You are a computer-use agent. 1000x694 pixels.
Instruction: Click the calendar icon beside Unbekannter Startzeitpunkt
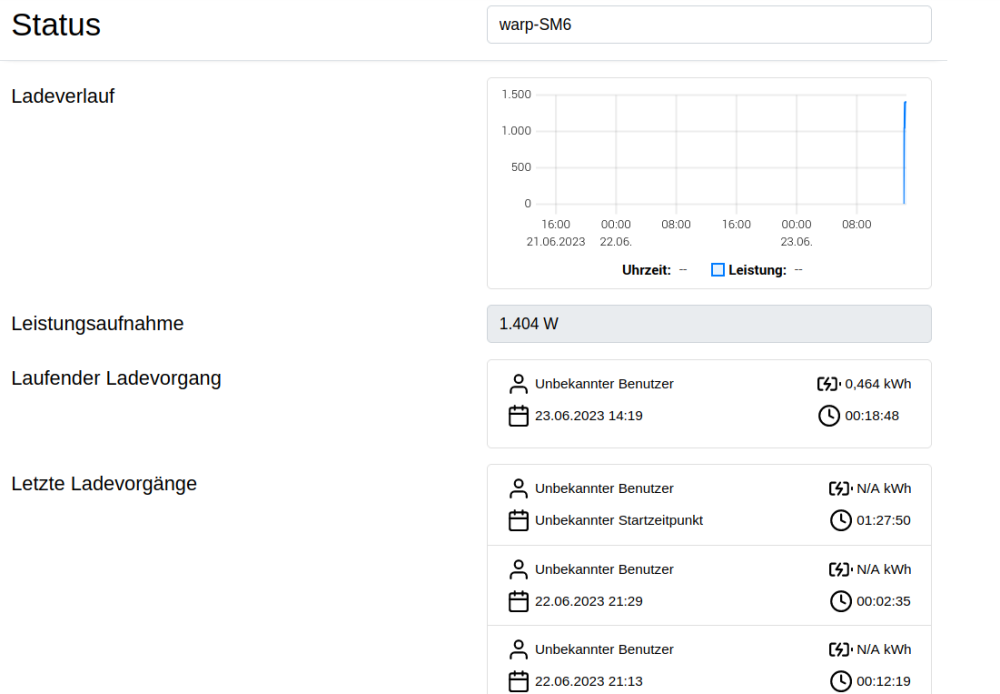518,521
